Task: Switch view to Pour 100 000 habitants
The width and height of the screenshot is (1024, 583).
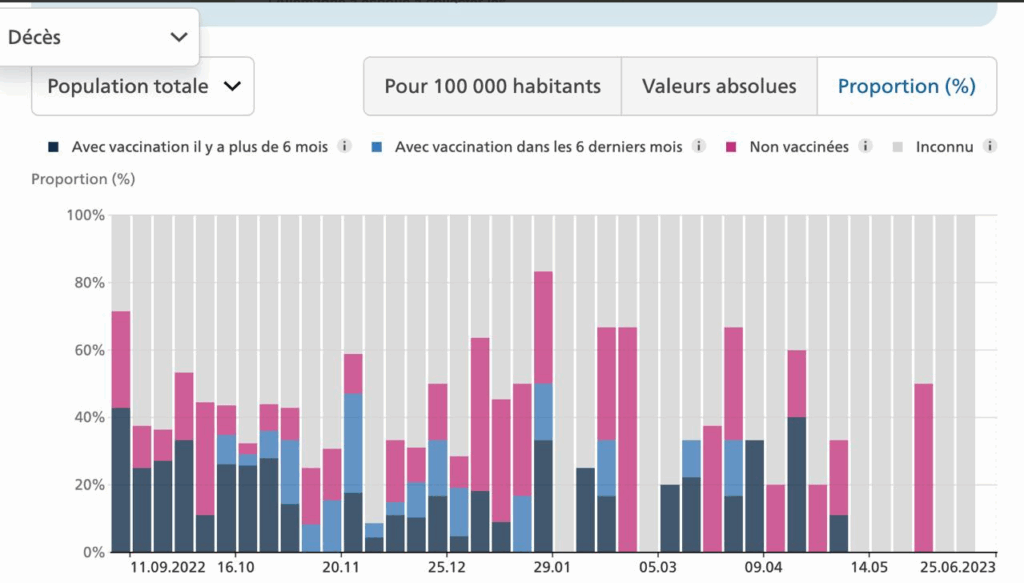Action: (x=492, y=86)
